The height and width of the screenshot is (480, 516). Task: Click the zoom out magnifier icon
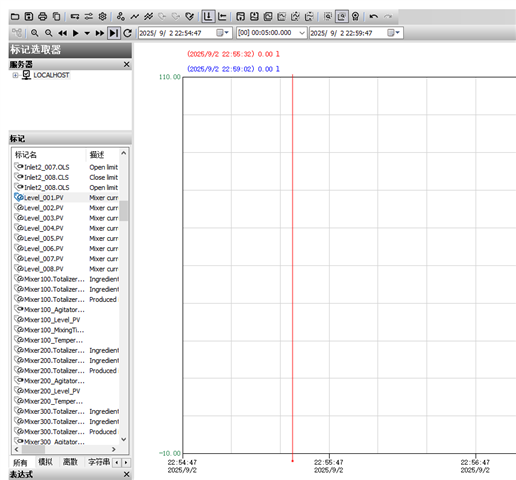[49, 33]
